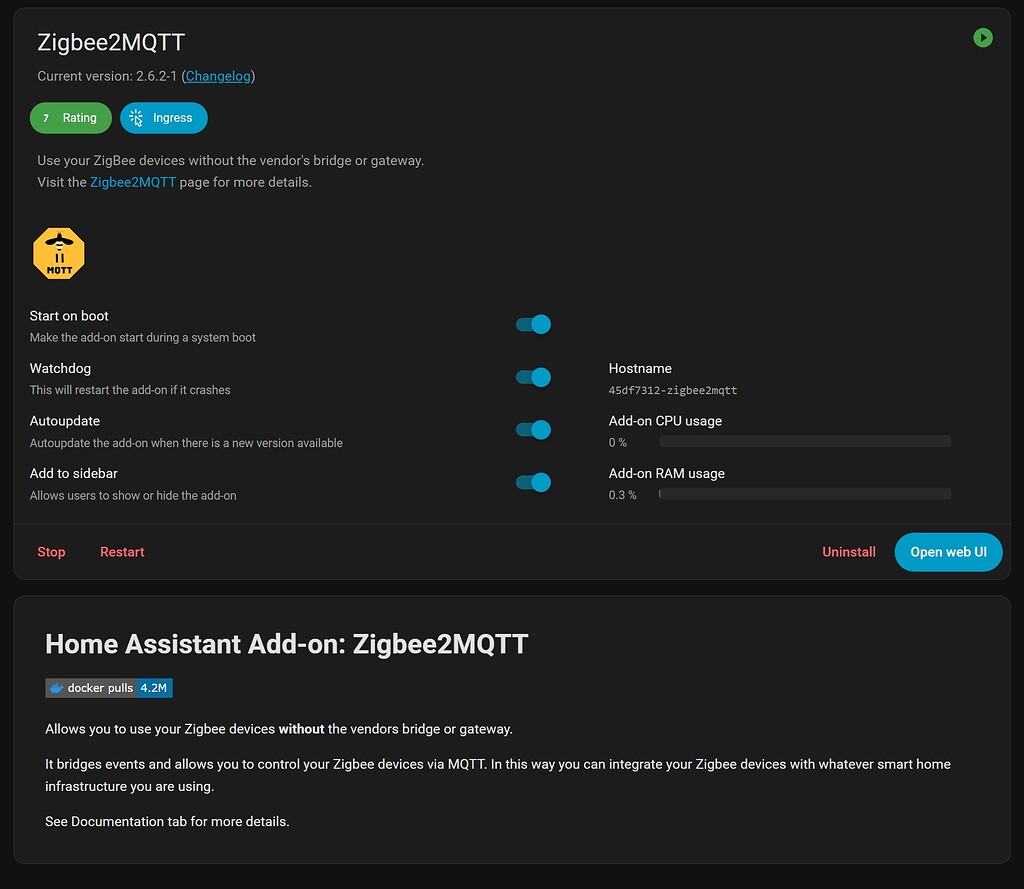Click the 'Add-on CPU usage' label
Screen dimensions: 1024x889
coord(665,421)
